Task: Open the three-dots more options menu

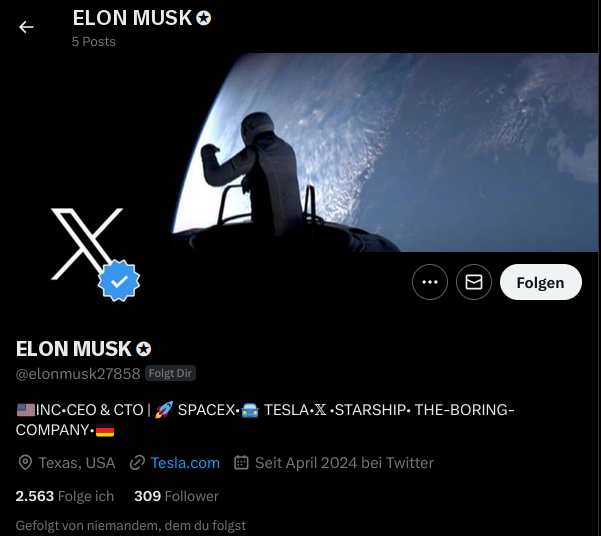Action: pyautogui.click(x=430, y=282)
